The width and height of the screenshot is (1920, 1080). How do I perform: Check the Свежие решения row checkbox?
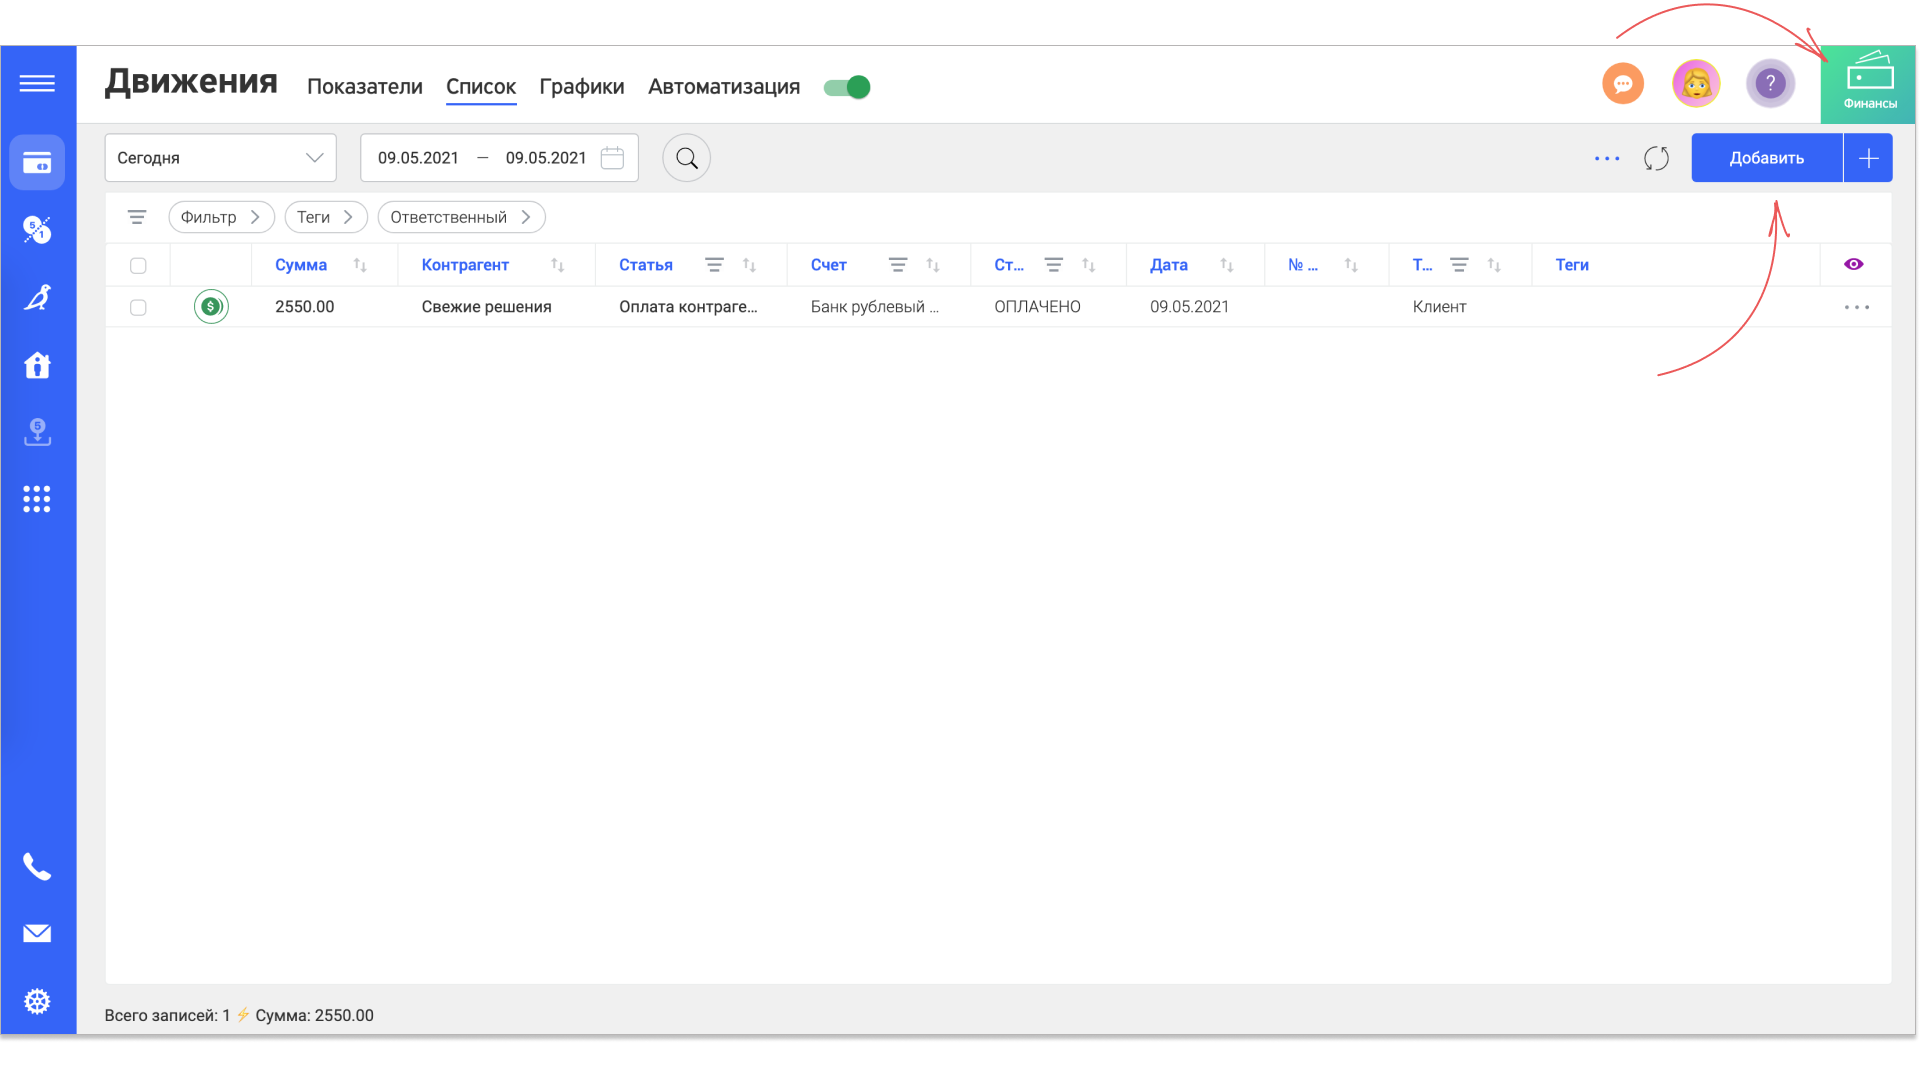pos(138,307)
